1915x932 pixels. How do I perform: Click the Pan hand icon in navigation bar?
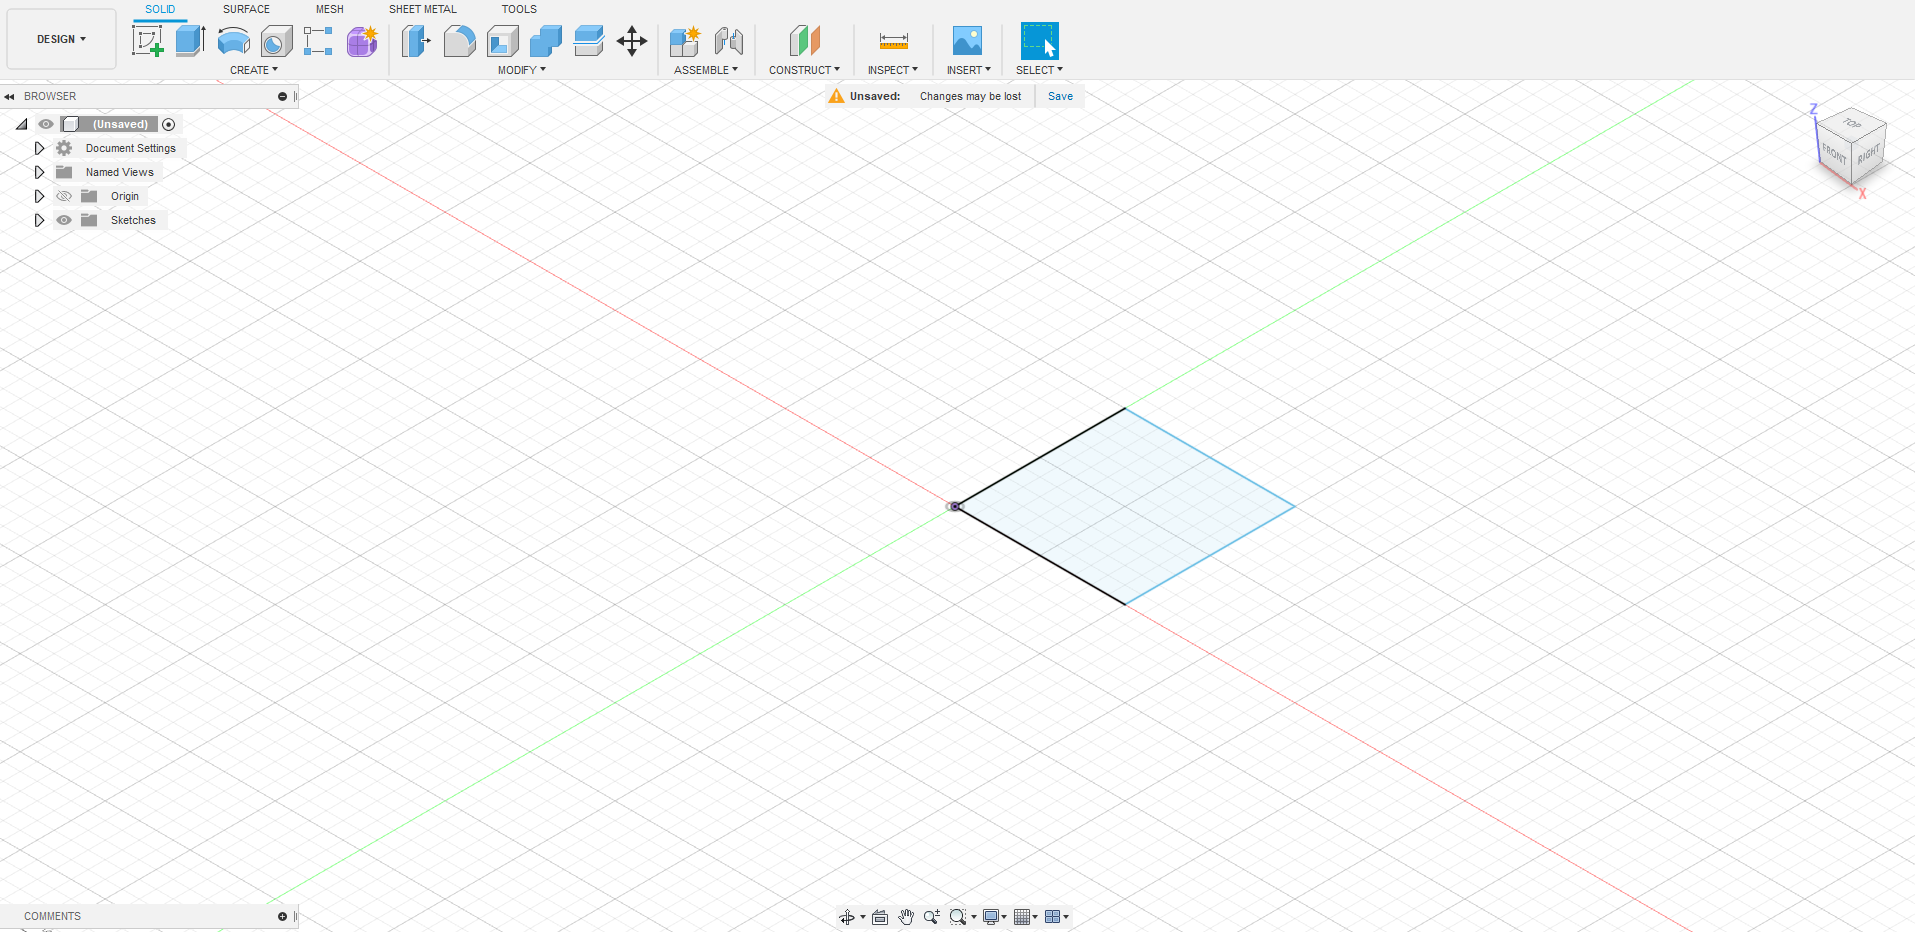pos(906,917)
